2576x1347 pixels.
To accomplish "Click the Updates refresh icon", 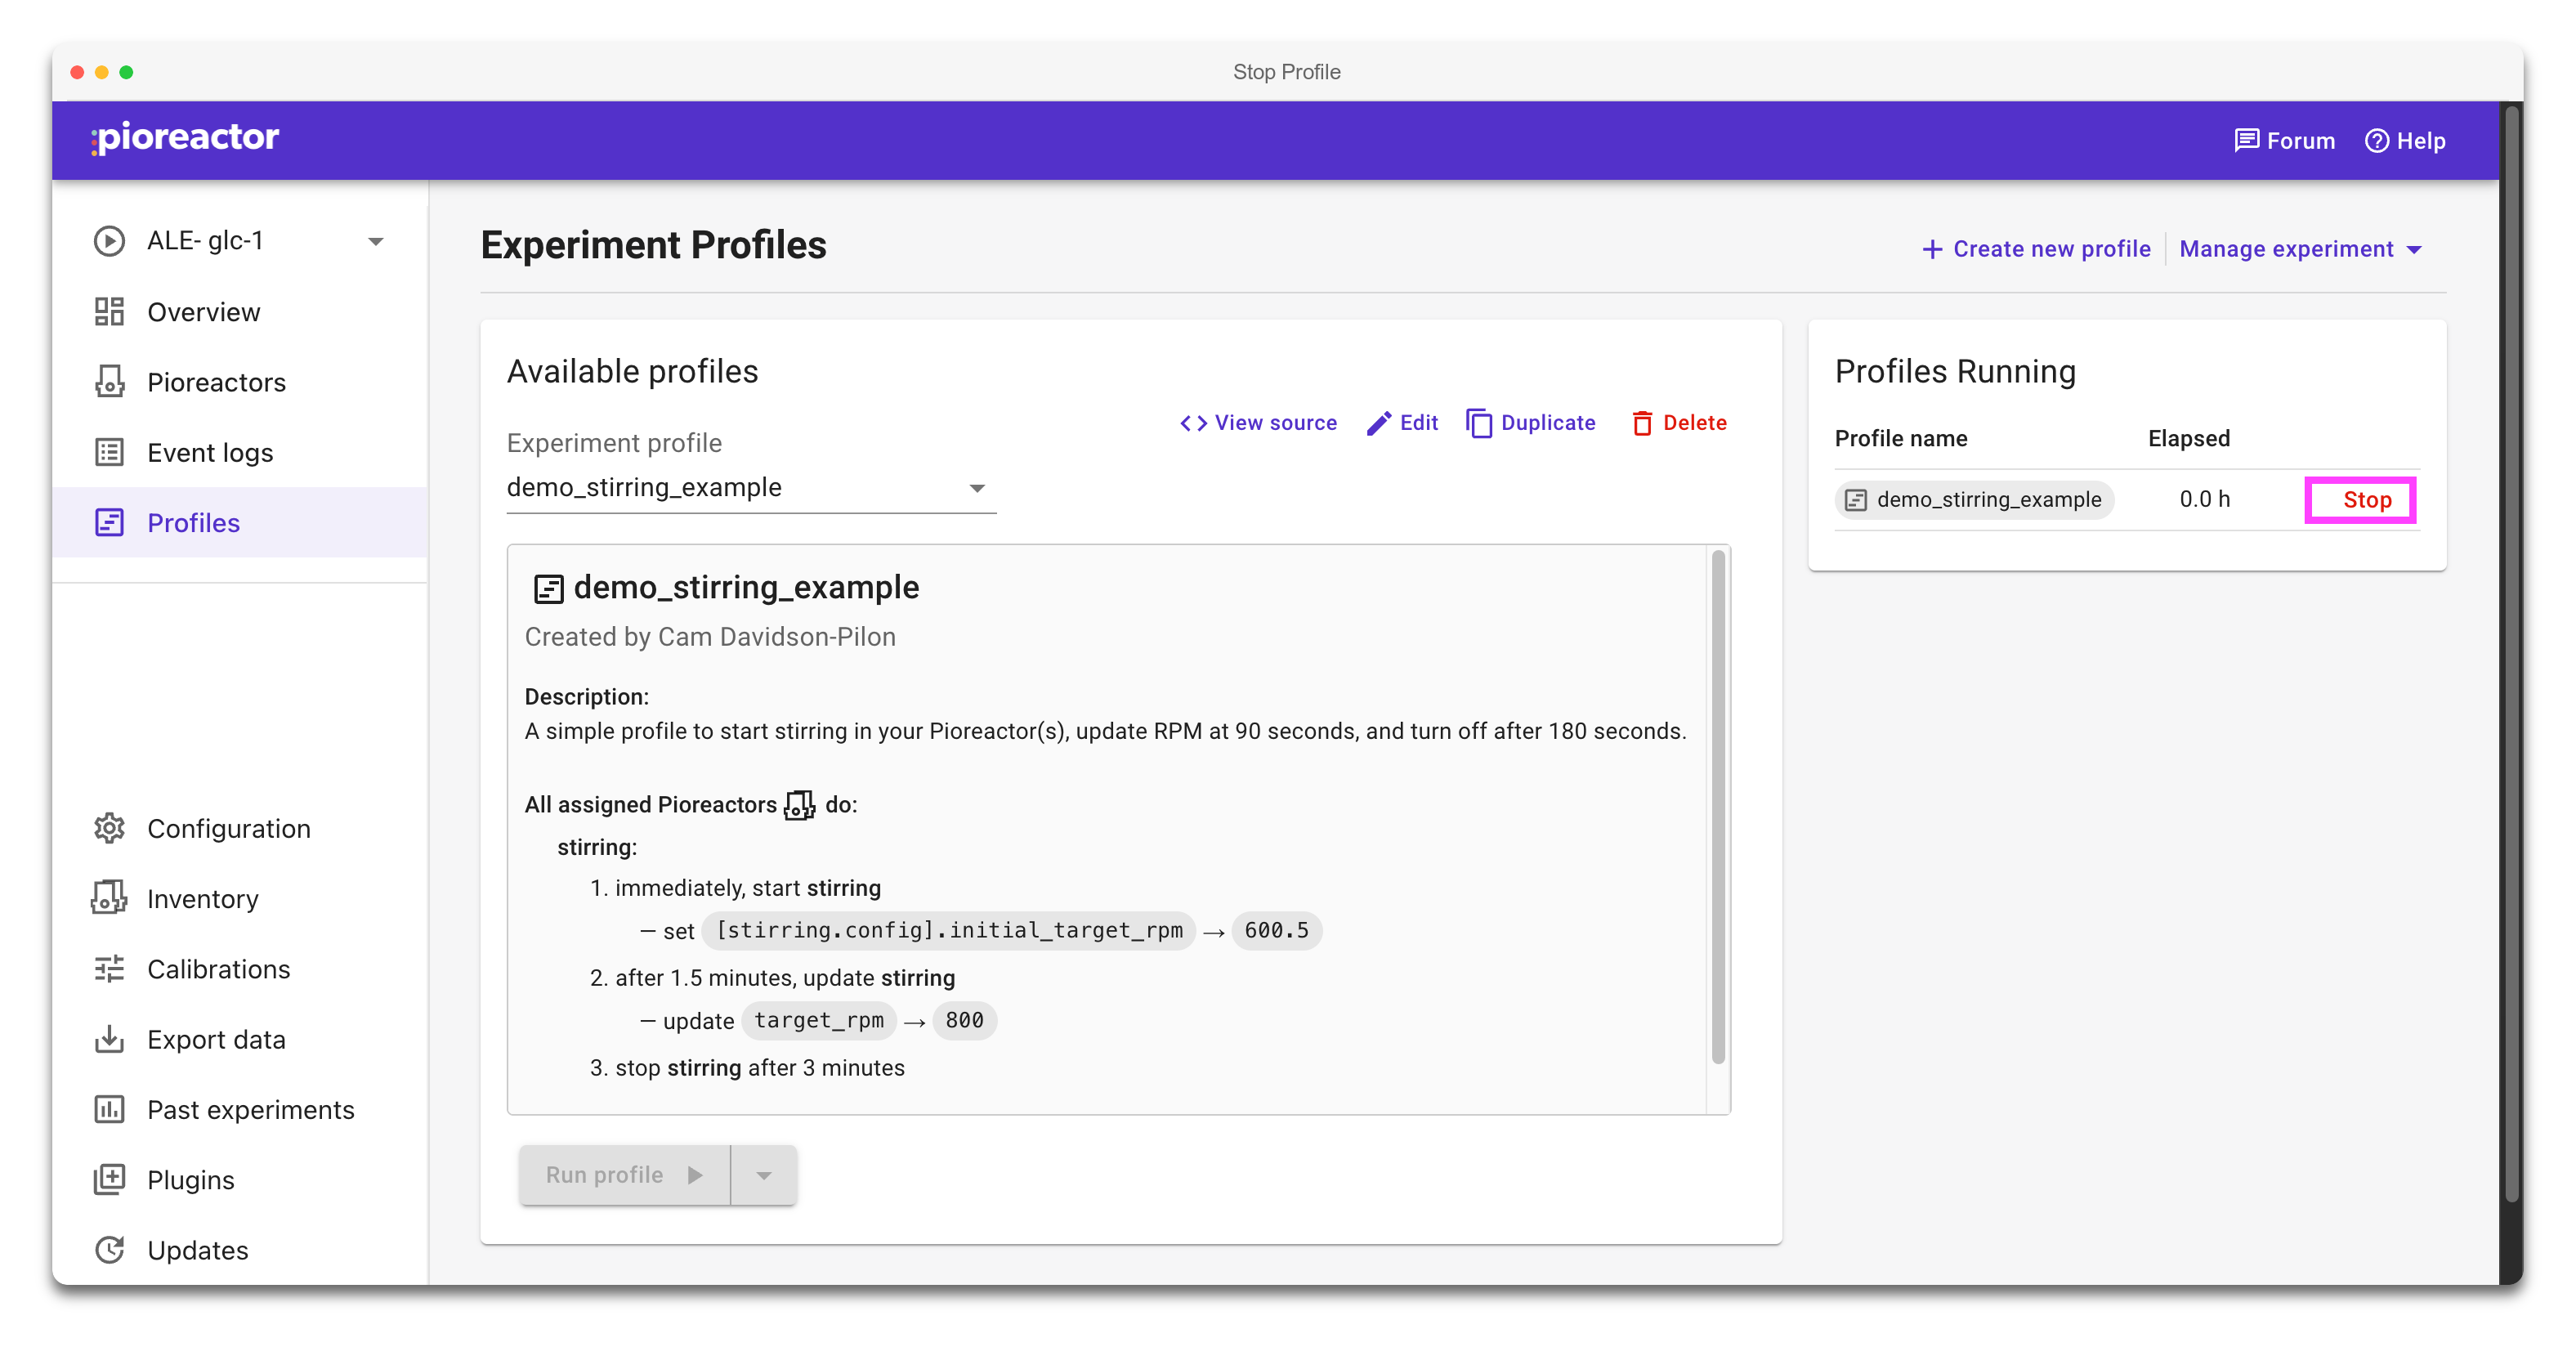I will pyautogui.click(x=109, y=1249).
